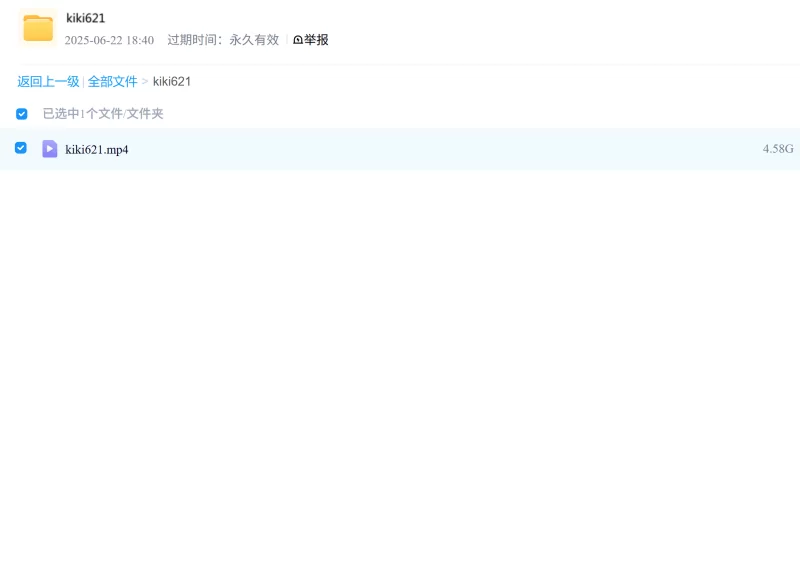Click the purple video file icon

(49, 149)
